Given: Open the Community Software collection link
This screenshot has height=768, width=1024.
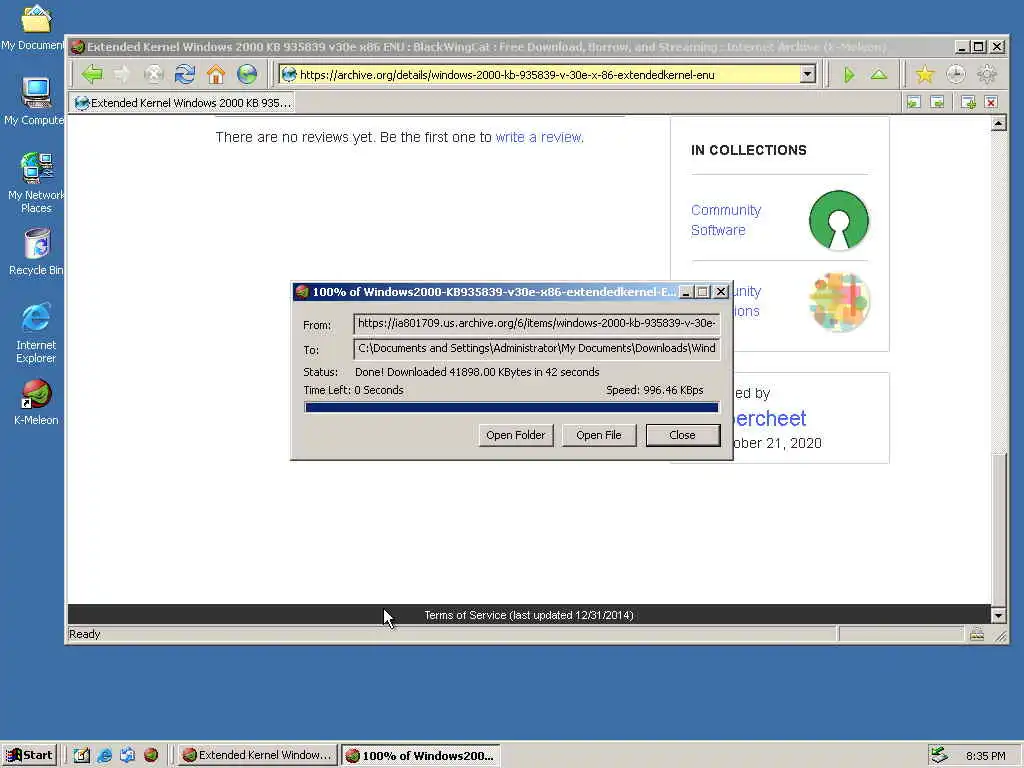Looking at the screenshot, I should [726, 220].
